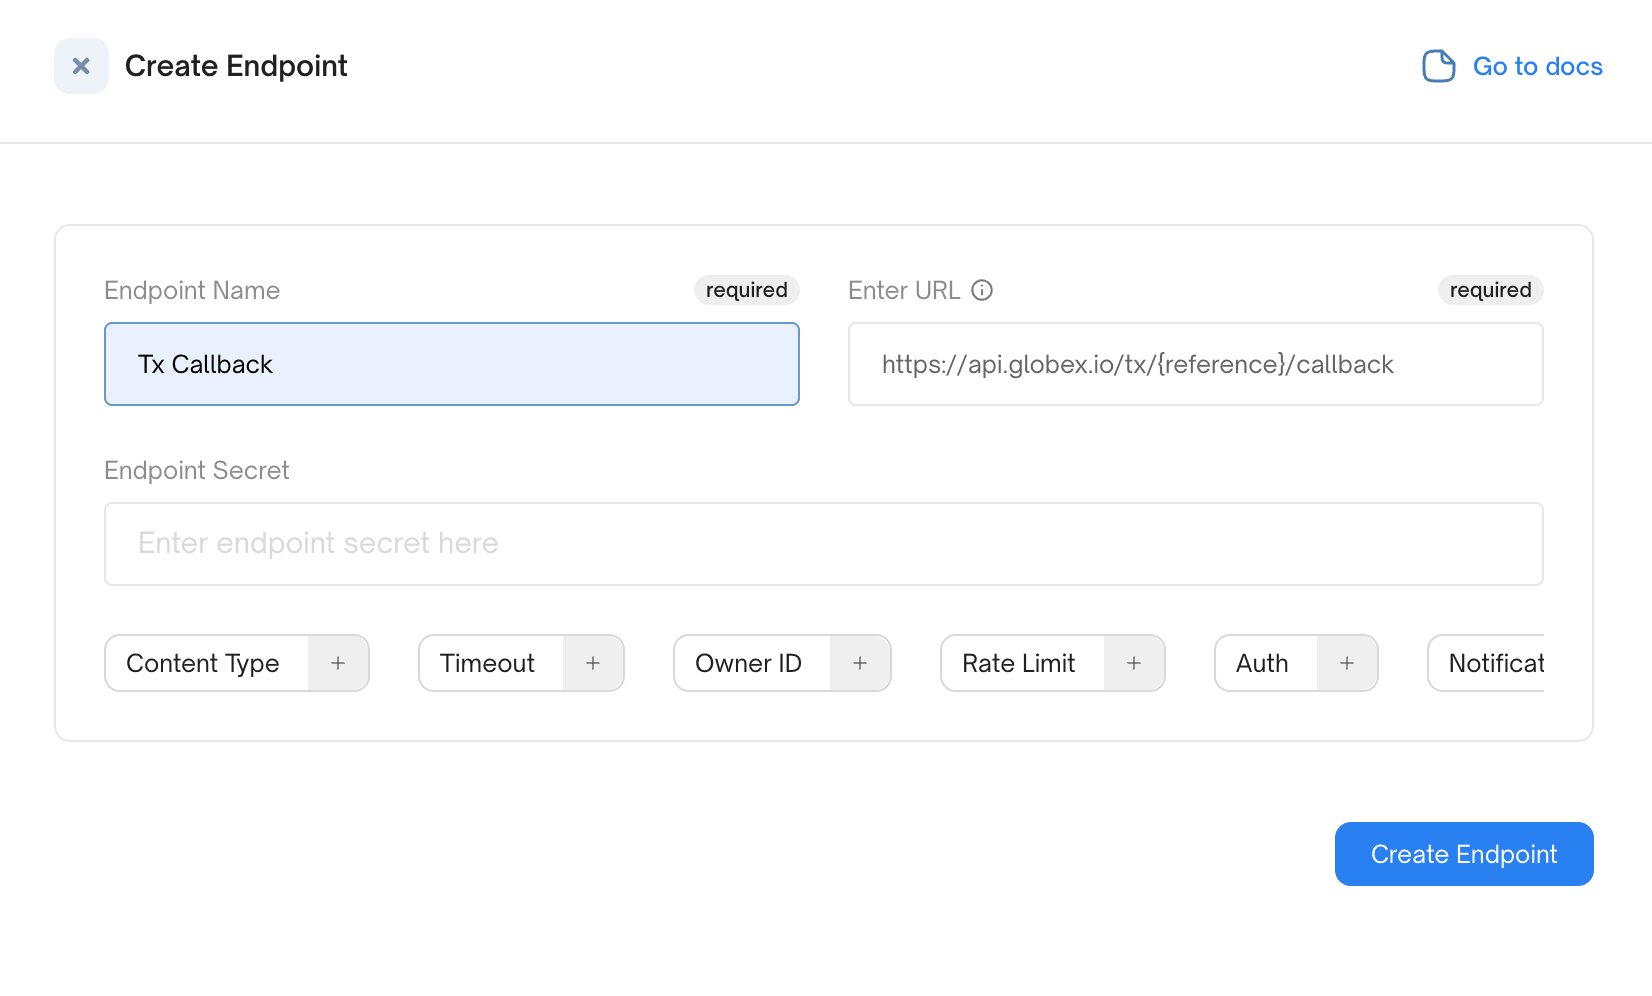Add Auth using the plus icon
This screenshot has height=996, width=1652.
pyautogui.click(x=1347, y=663)
